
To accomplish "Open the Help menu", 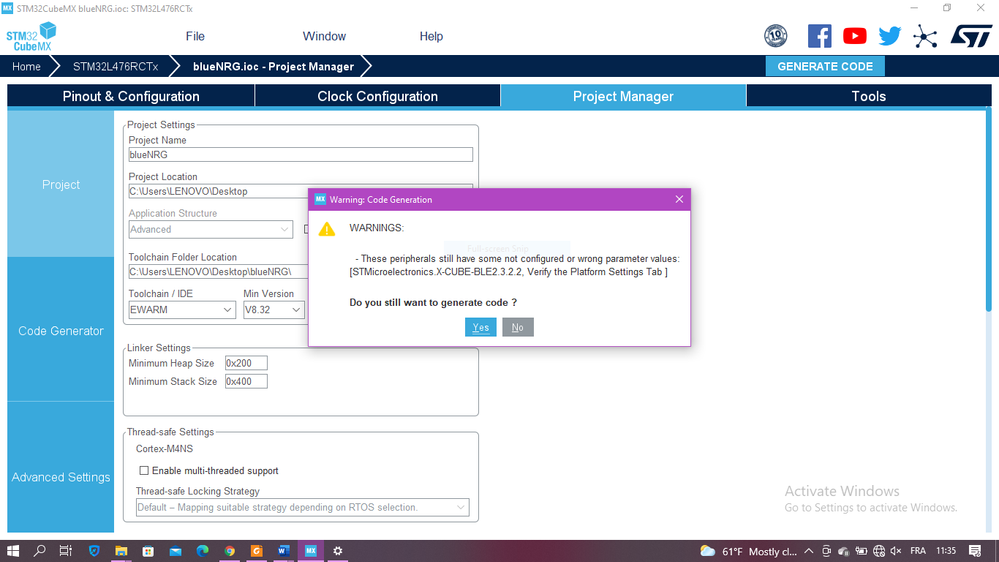I will click(431, 36).
